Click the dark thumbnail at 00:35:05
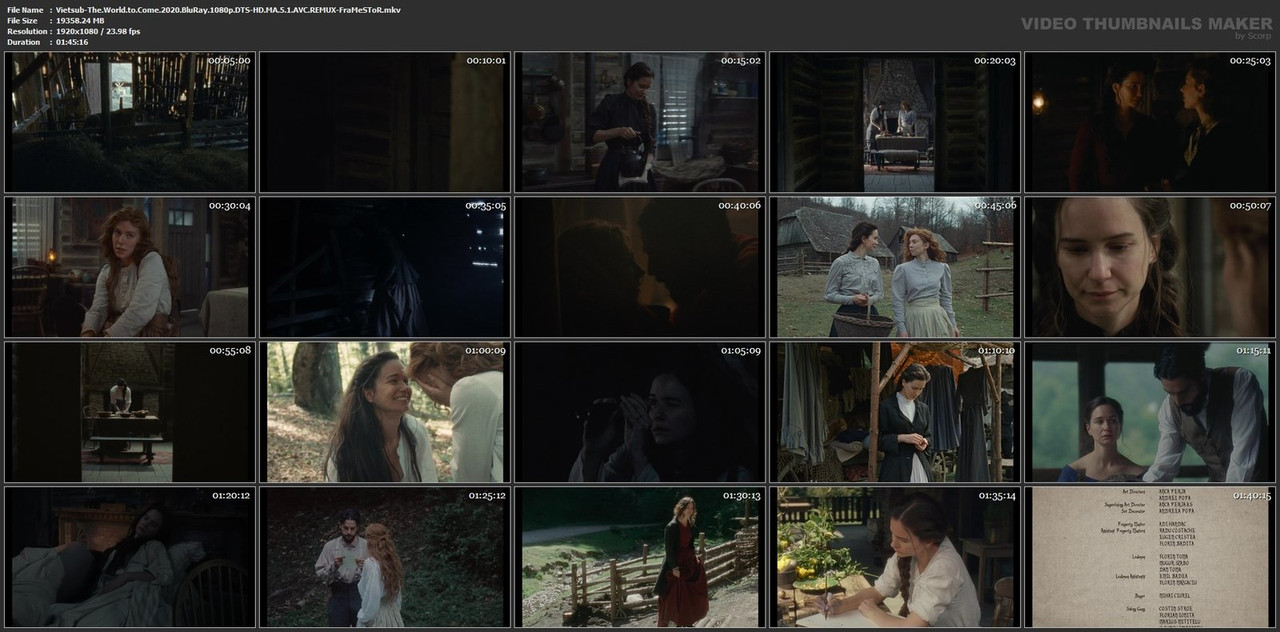Image resolution: width=1280 pixels, height=632 pixels. tap(385, 267)
